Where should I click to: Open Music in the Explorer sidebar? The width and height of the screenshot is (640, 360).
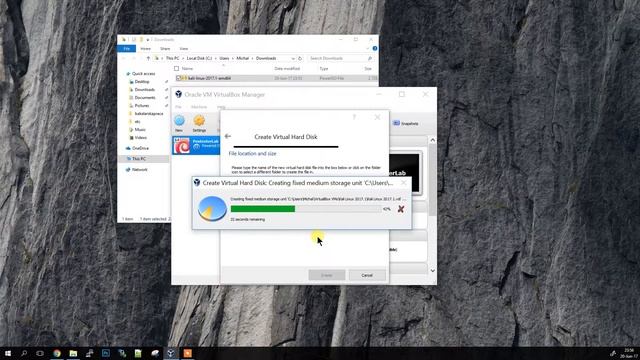(140, 129)
